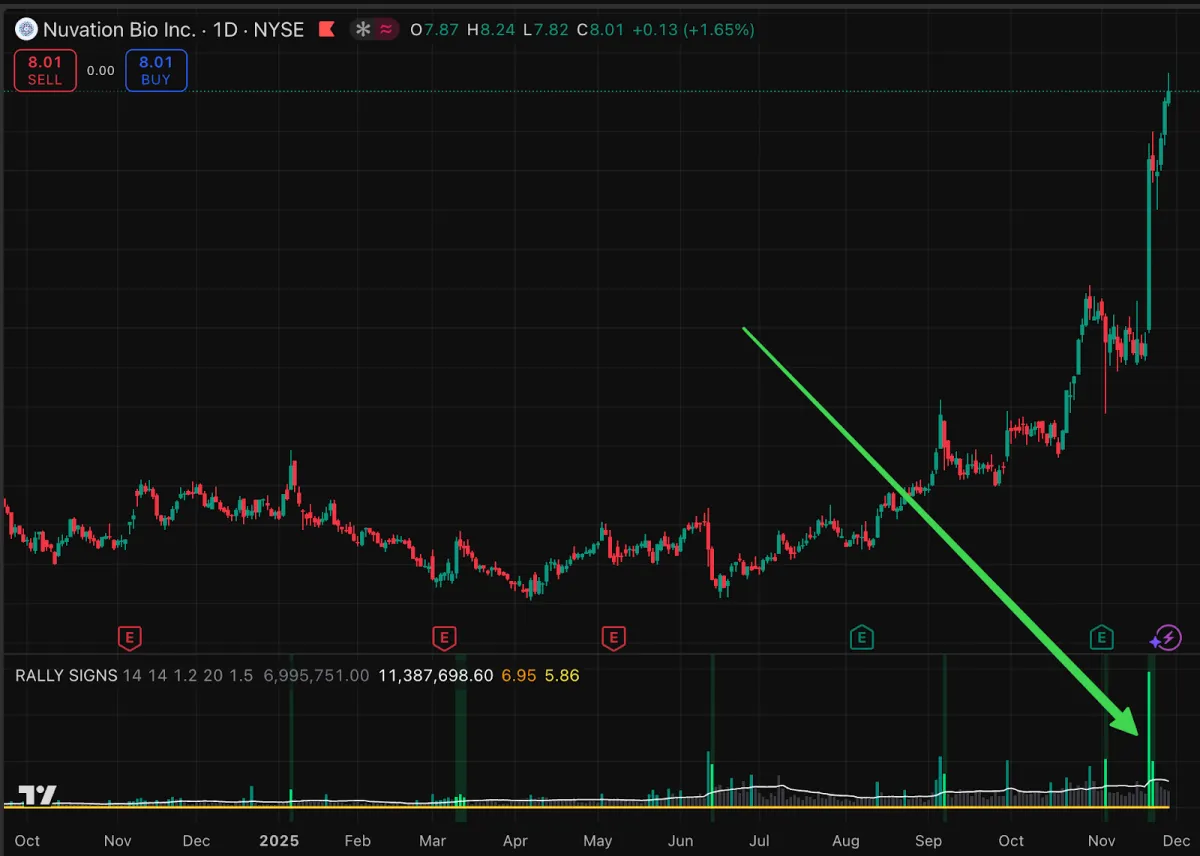
Task: Click the low price value L7.82
Action: [546, 29]
